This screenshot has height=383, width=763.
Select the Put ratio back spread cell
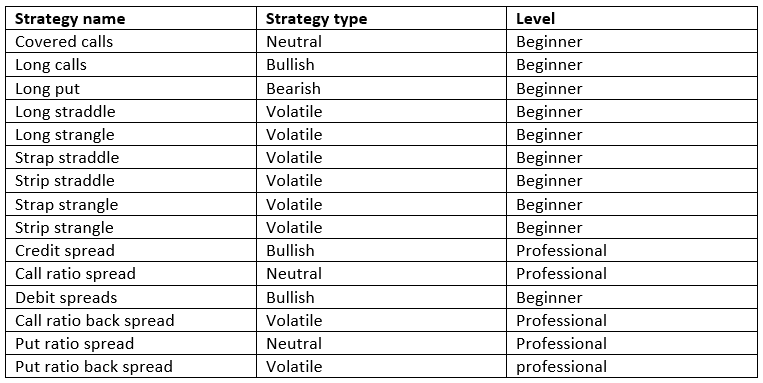131,366
